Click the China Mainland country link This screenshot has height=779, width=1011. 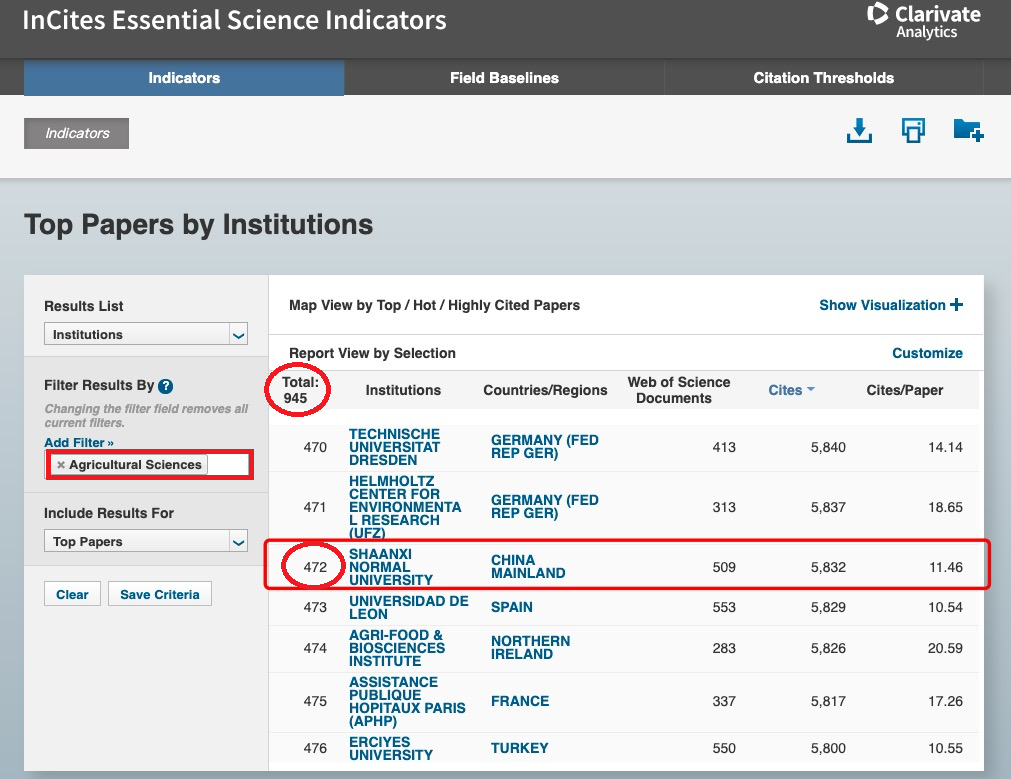[527, 566]
